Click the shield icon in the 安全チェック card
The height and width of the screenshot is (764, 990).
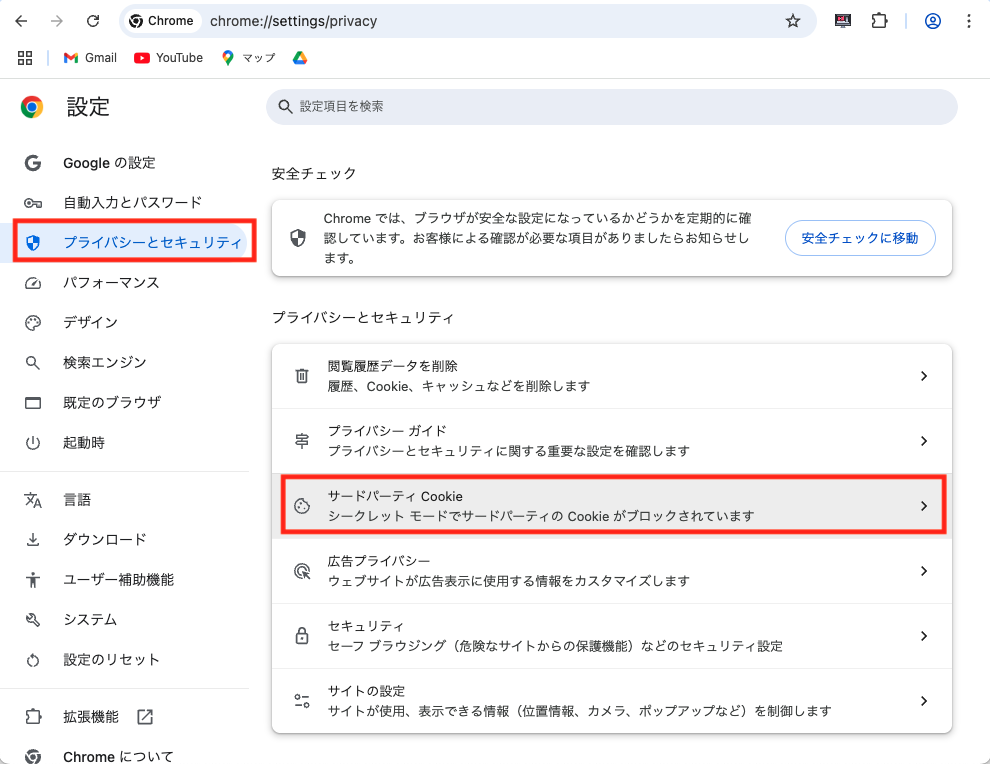pos(298,238)
